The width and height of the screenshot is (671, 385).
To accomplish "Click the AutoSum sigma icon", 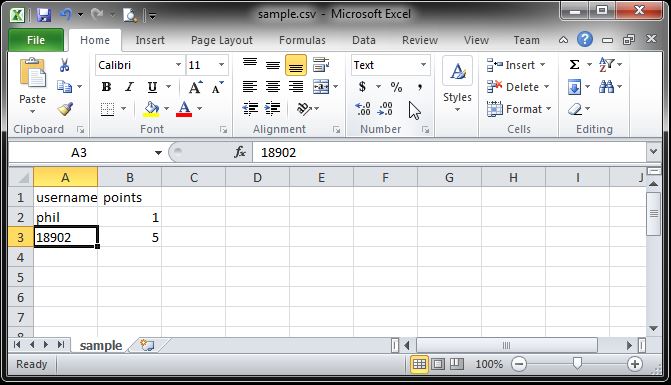I will (574, 65).
